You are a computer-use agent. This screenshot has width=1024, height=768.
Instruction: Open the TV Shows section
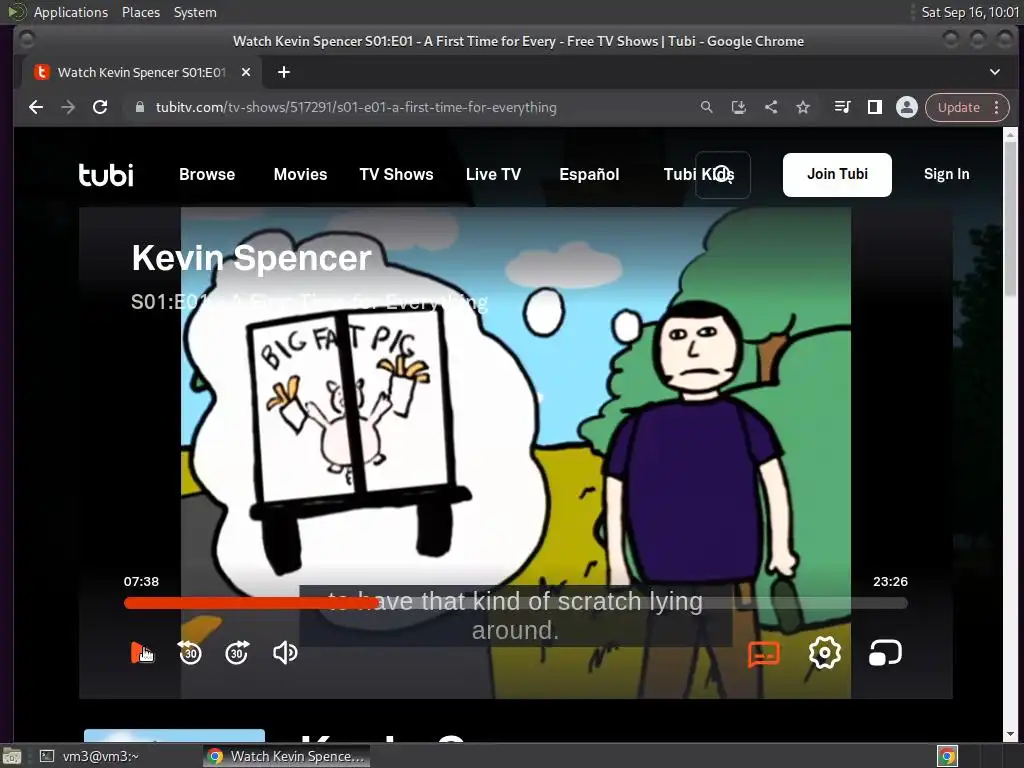396,174
